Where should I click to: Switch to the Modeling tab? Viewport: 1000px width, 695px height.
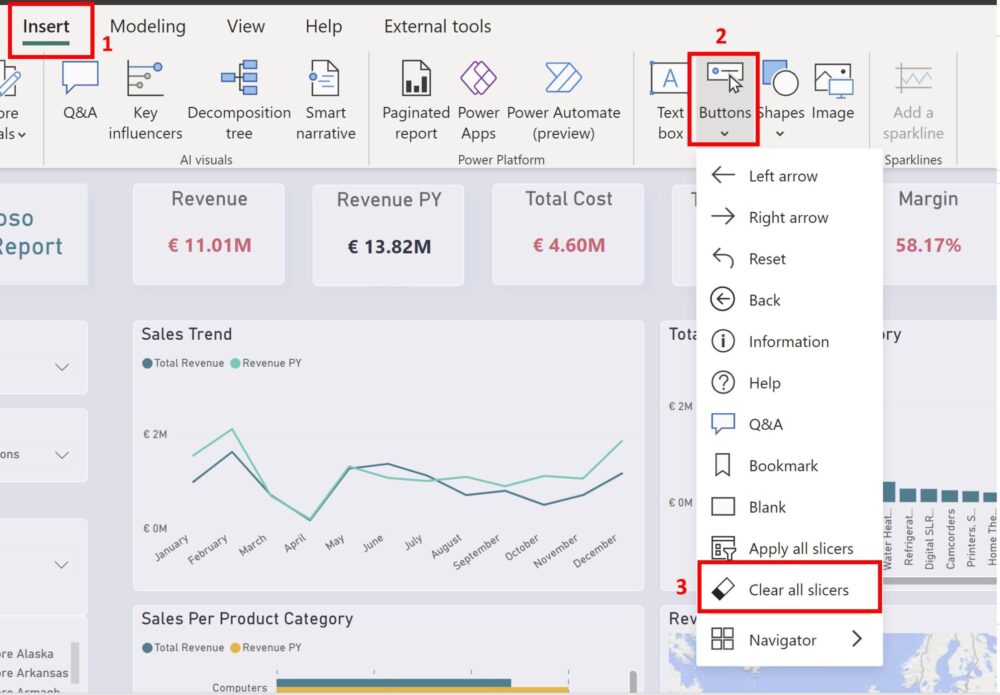tap(148, 26)
